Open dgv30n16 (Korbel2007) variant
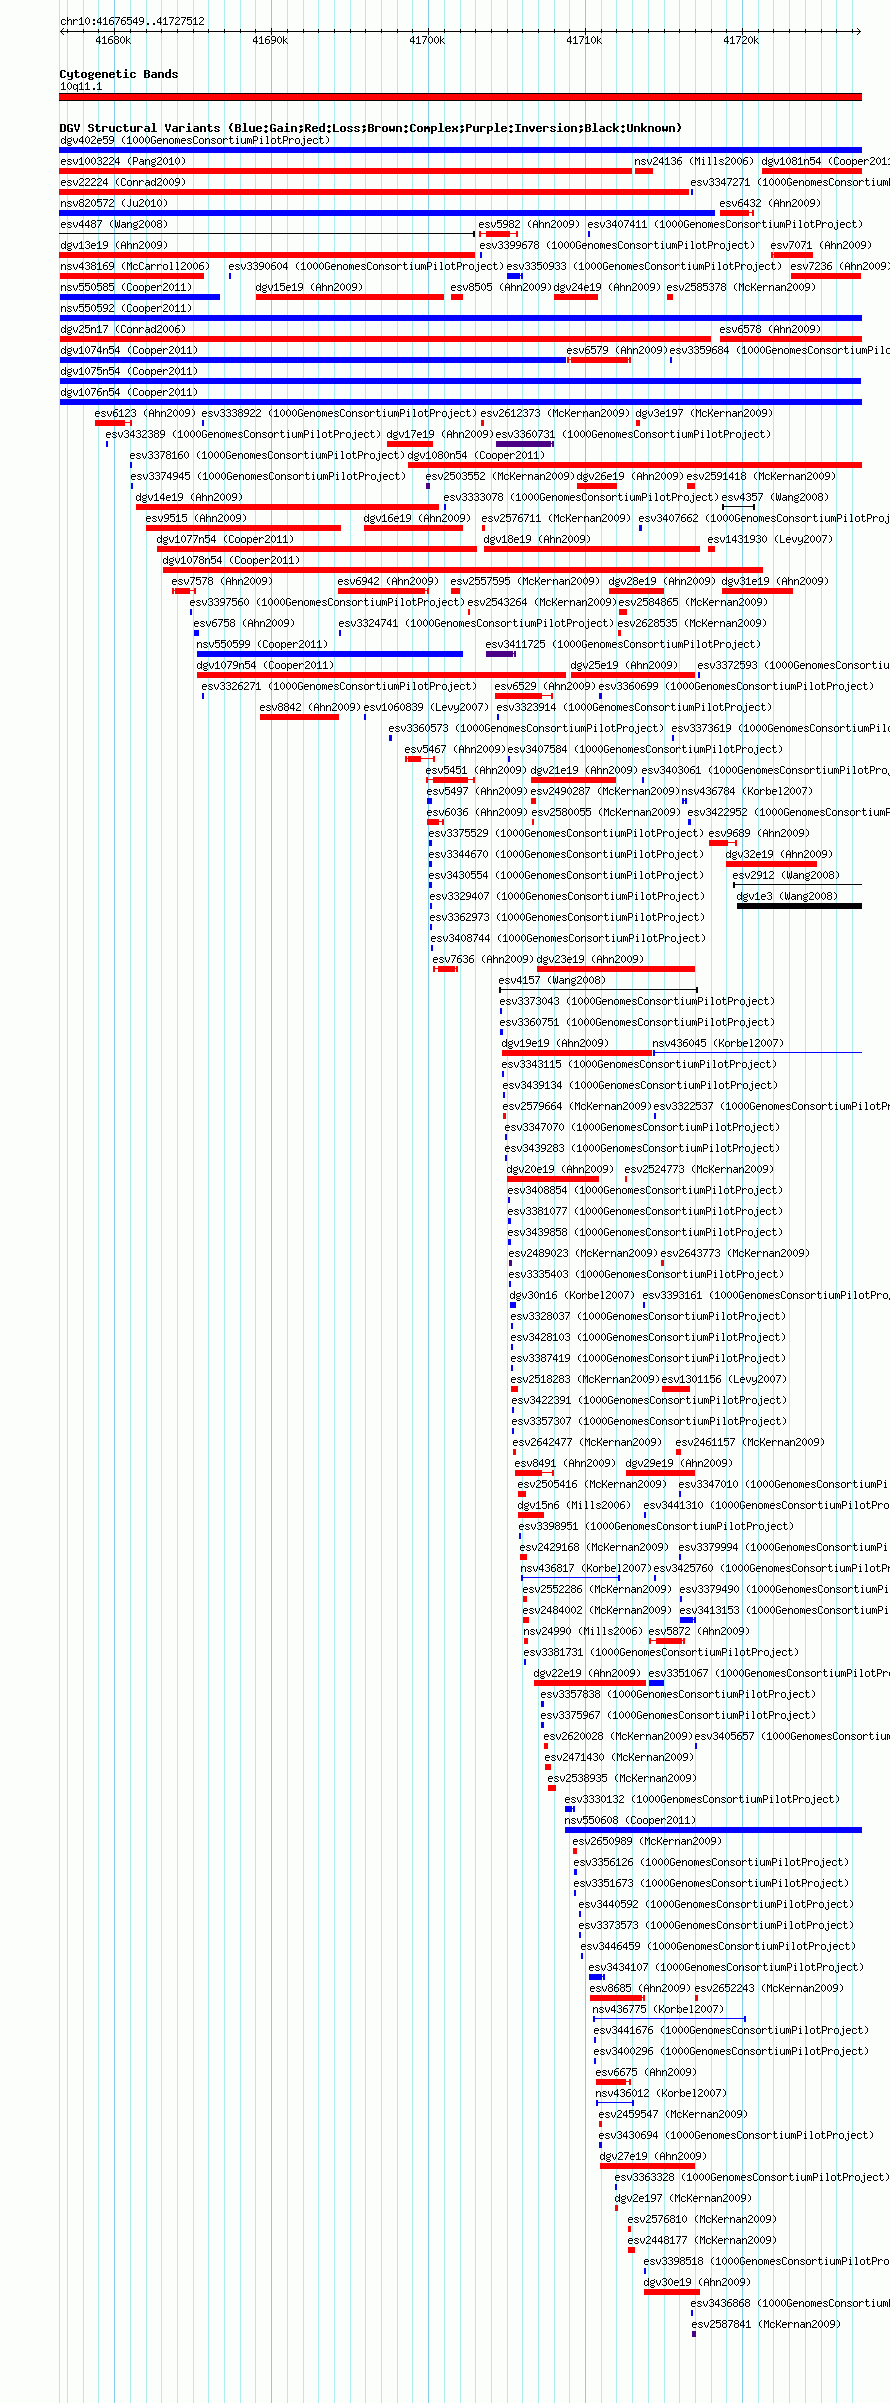 (x=572, y=1295)
